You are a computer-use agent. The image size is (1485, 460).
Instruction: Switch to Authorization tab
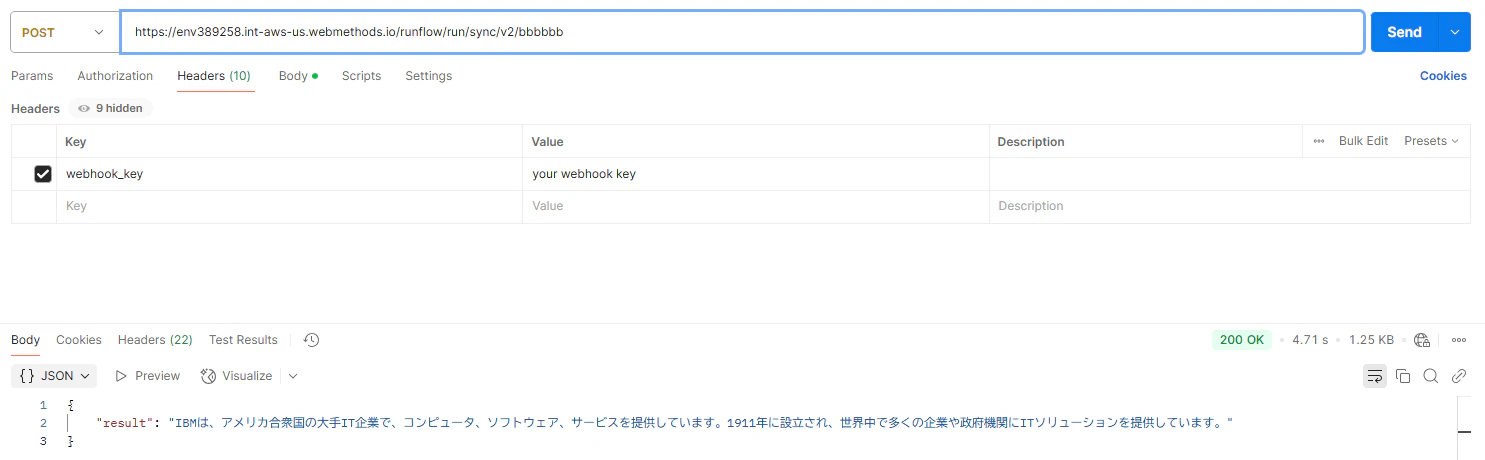tap(115, 76)
